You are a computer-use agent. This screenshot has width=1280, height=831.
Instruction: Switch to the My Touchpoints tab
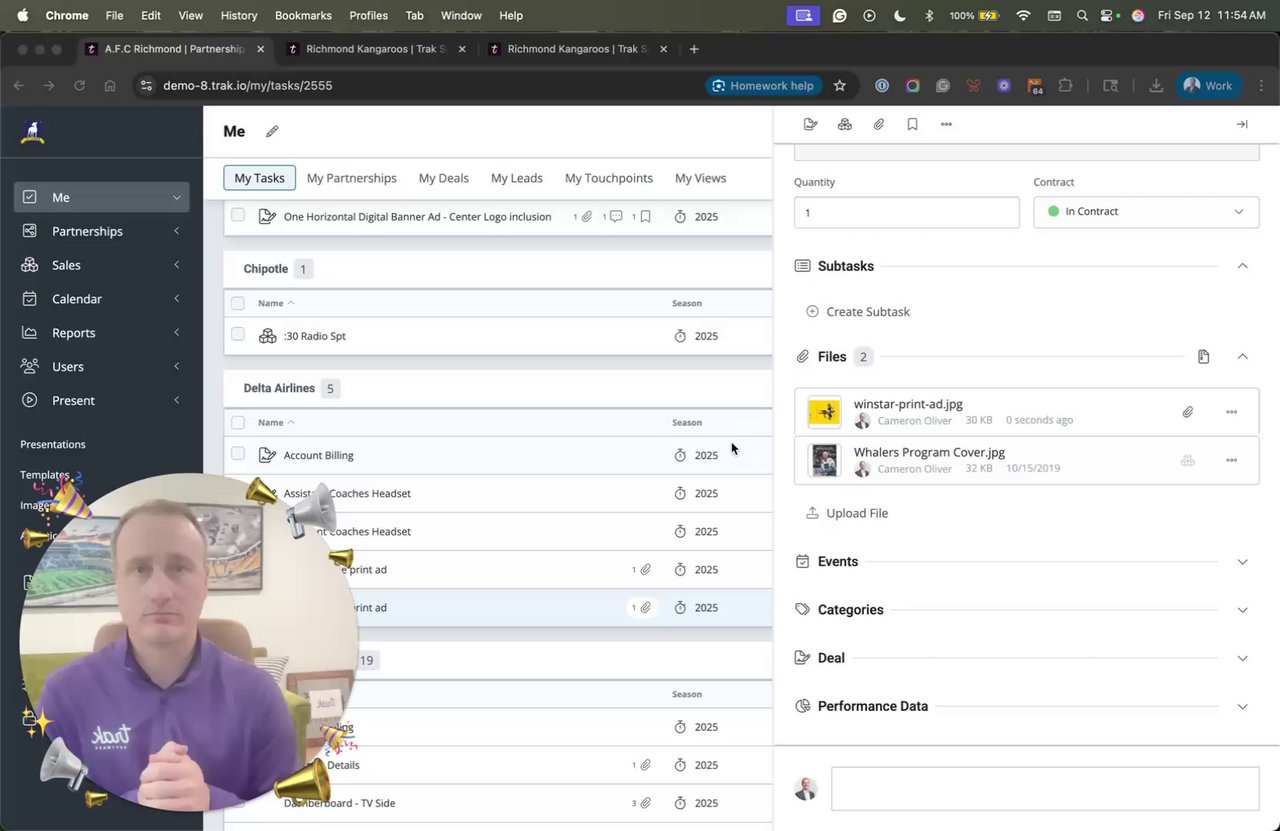609,178
